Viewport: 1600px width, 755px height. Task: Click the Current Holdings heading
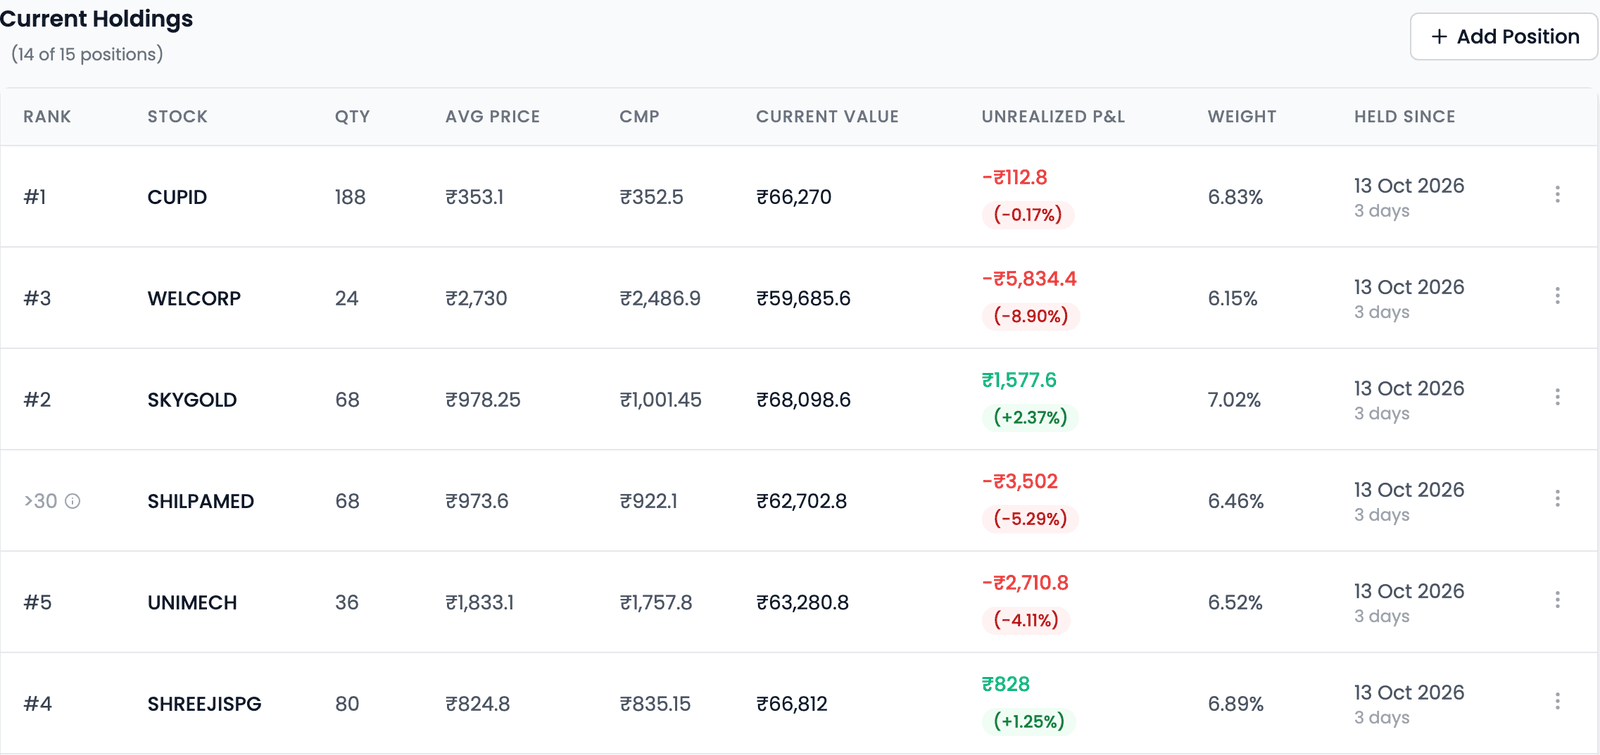(96, 19)
